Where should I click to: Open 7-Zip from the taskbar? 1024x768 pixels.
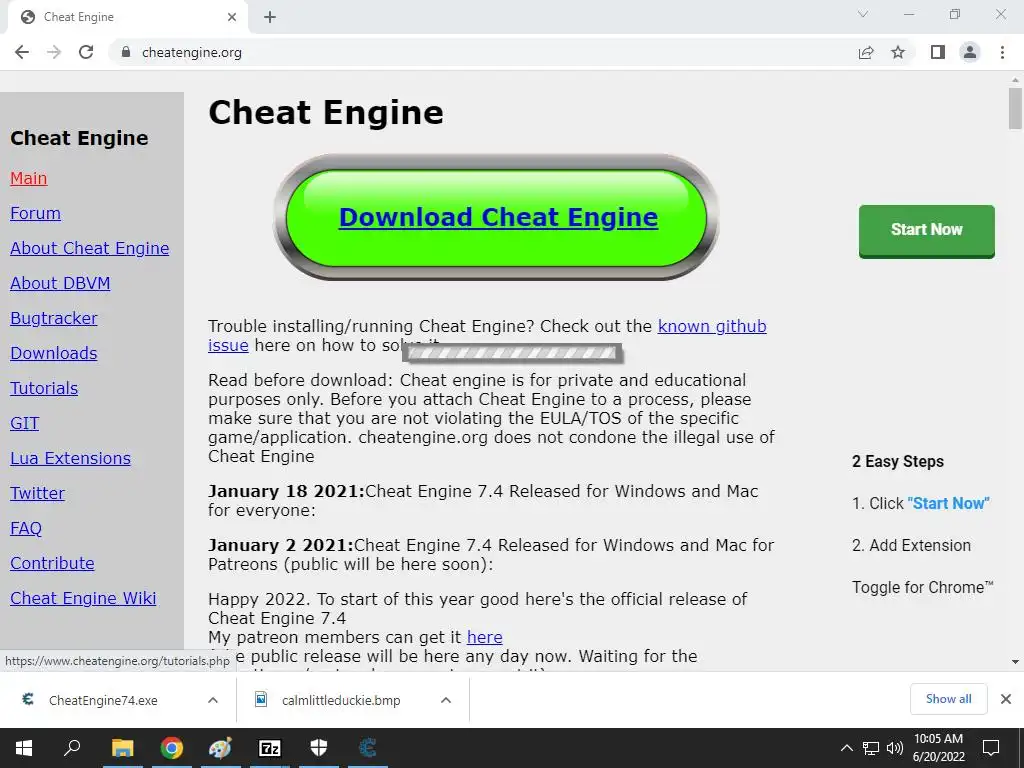click(270, 748)
